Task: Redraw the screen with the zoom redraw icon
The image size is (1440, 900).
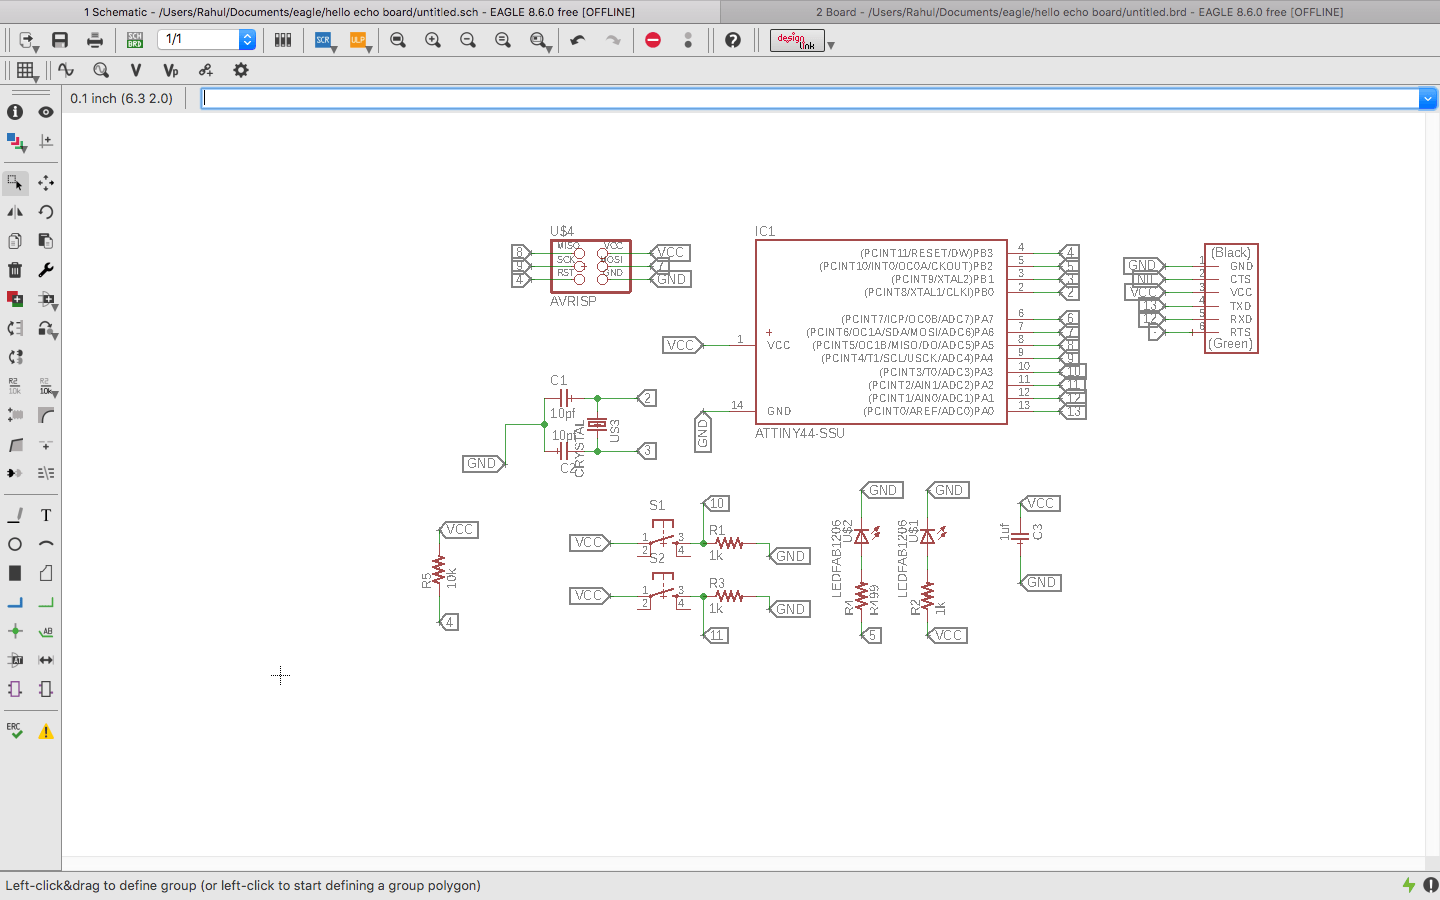Action: pyautogui.click(x=503, y=40)
